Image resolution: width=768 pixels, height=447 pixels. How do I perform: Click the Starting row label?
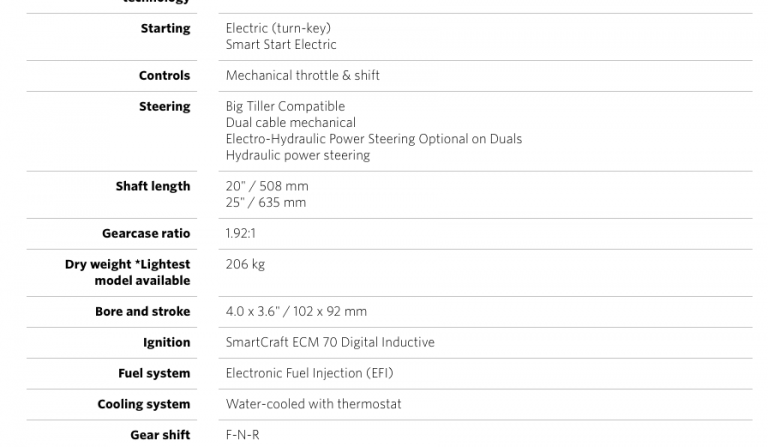(x=166, y=28)
